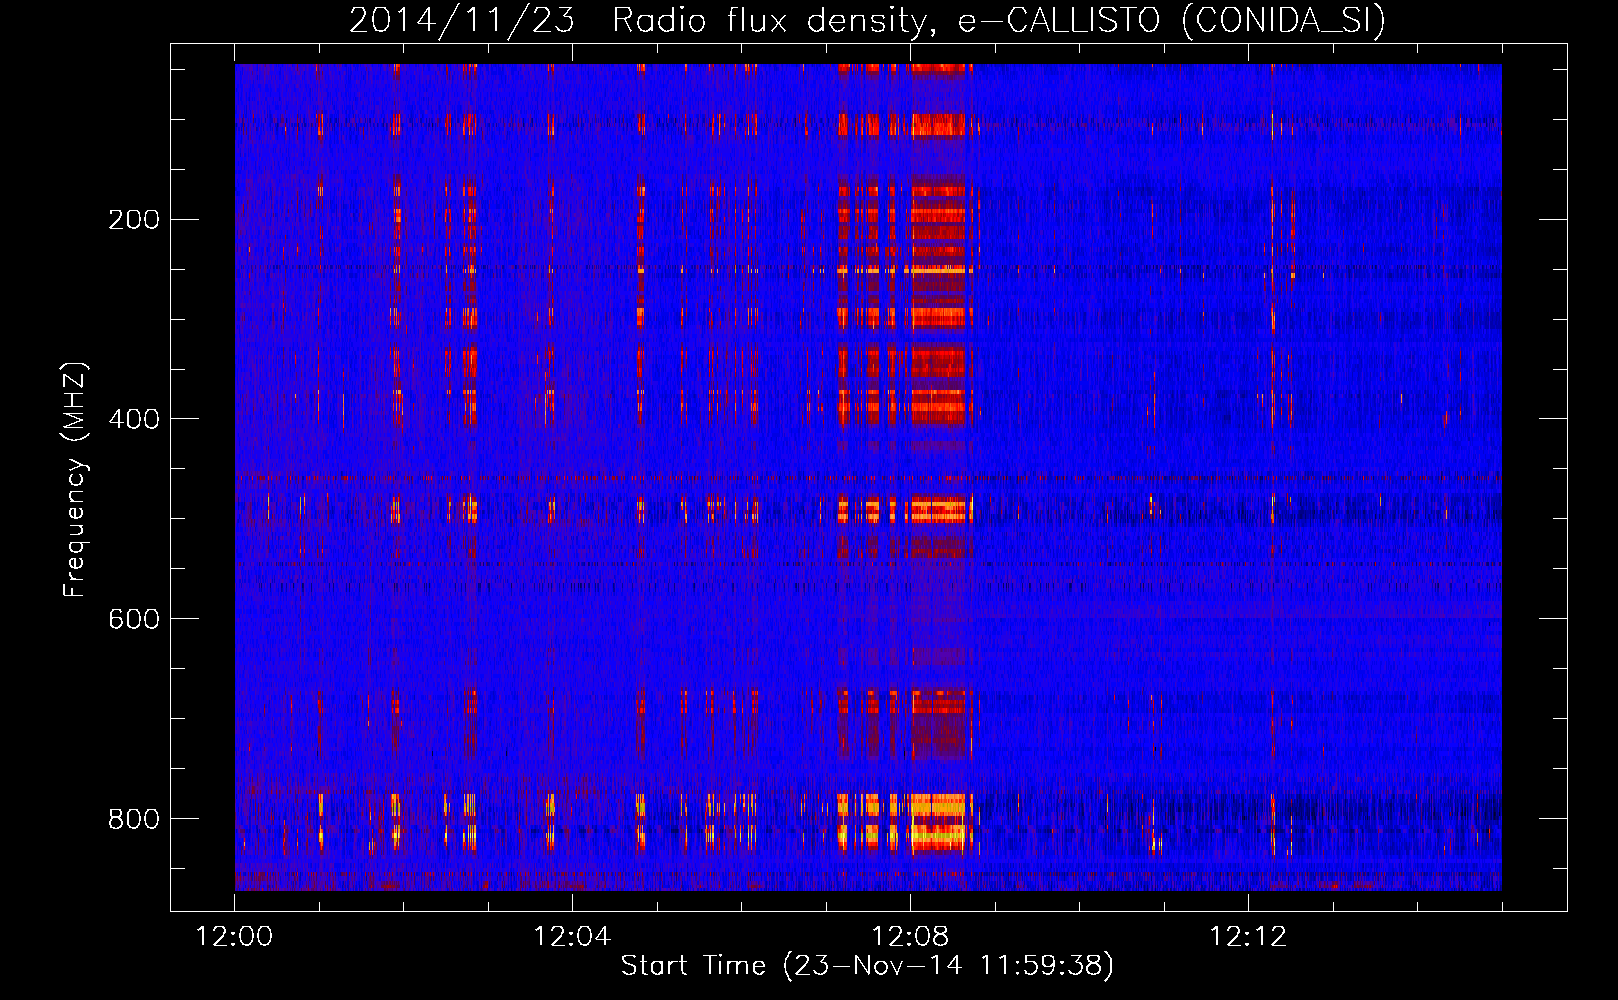Select the 600 frequency tick label

tap(134, 619)
